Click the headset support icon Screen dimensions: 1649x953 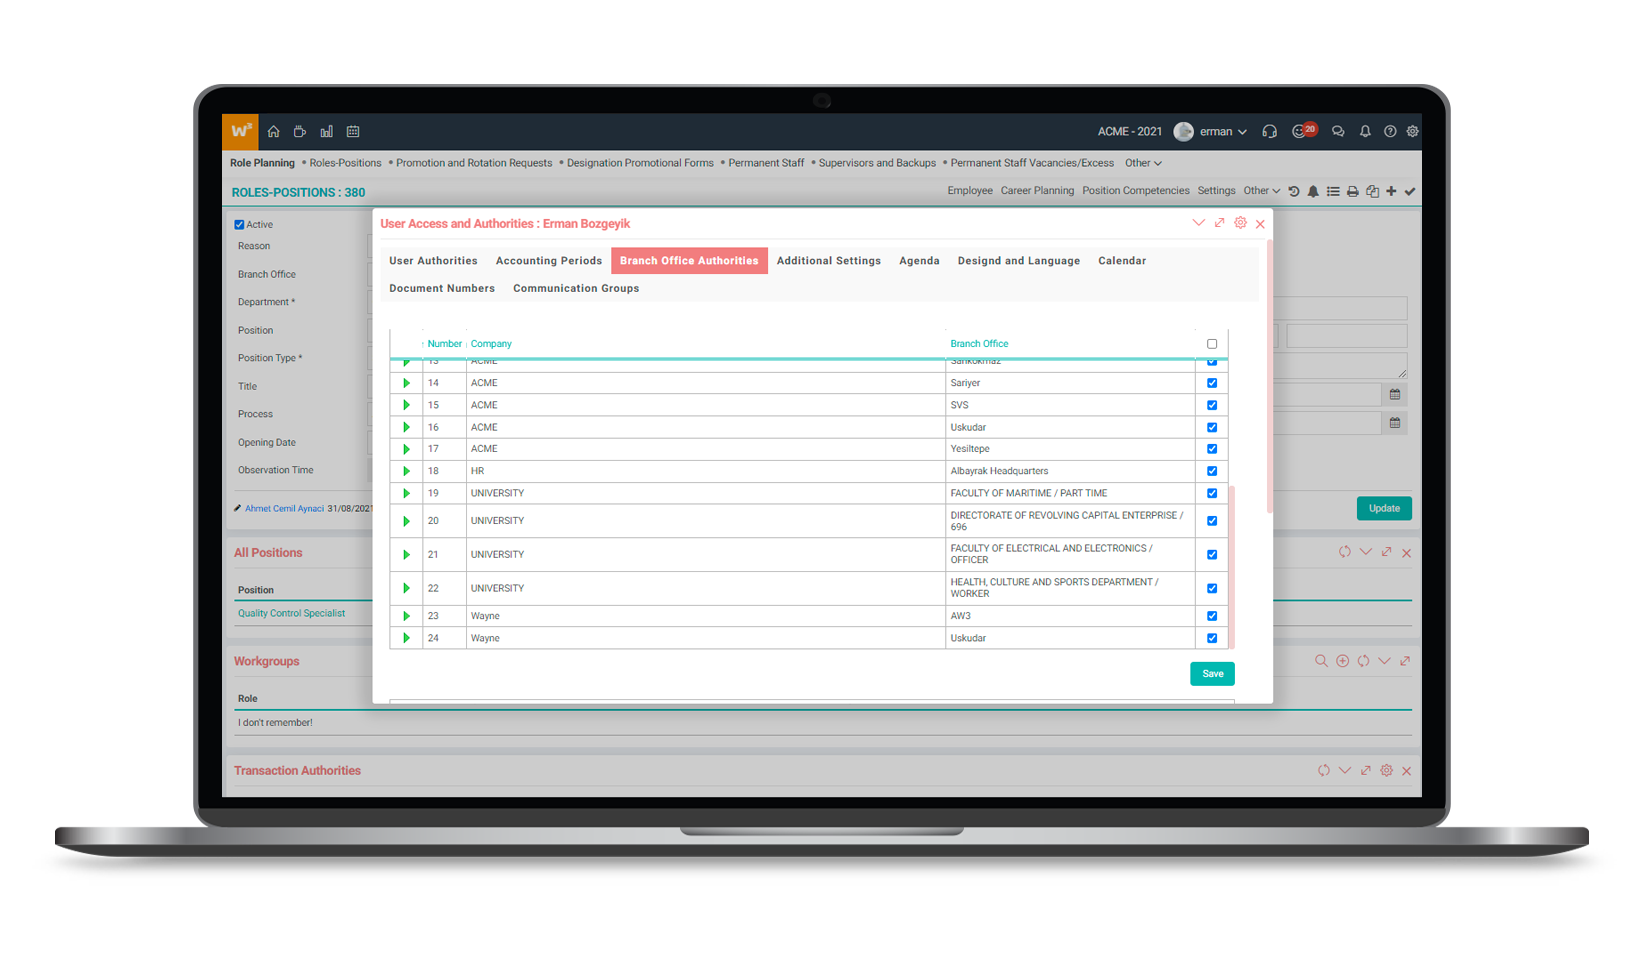coord(1269,131)
